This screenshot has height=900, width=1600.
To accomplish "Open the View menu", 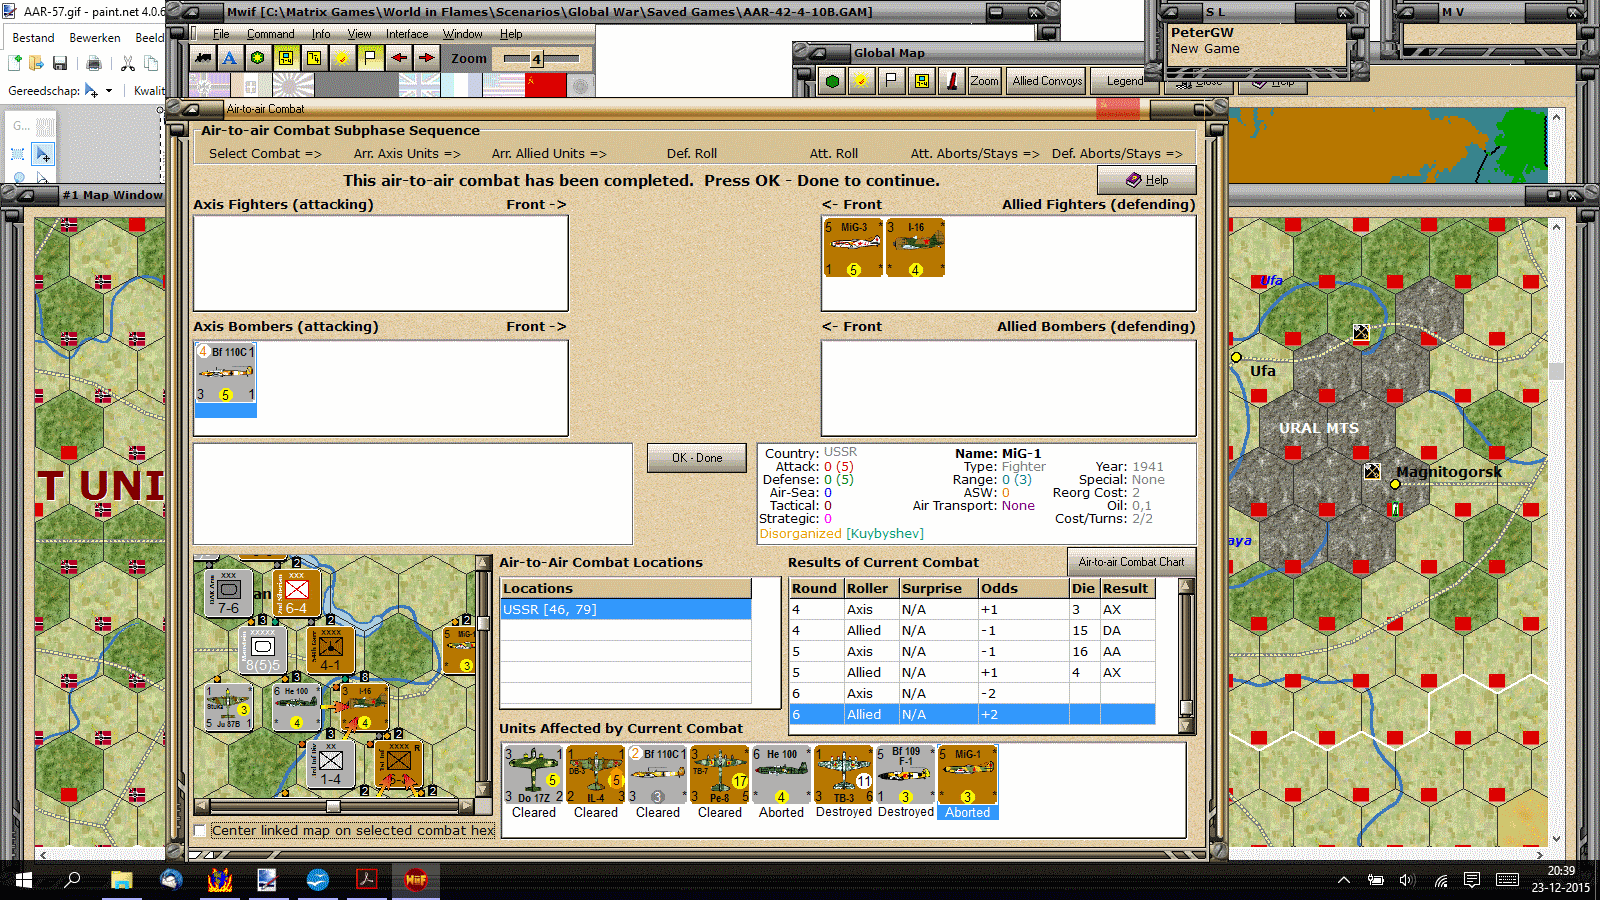I will click(359, 34).
